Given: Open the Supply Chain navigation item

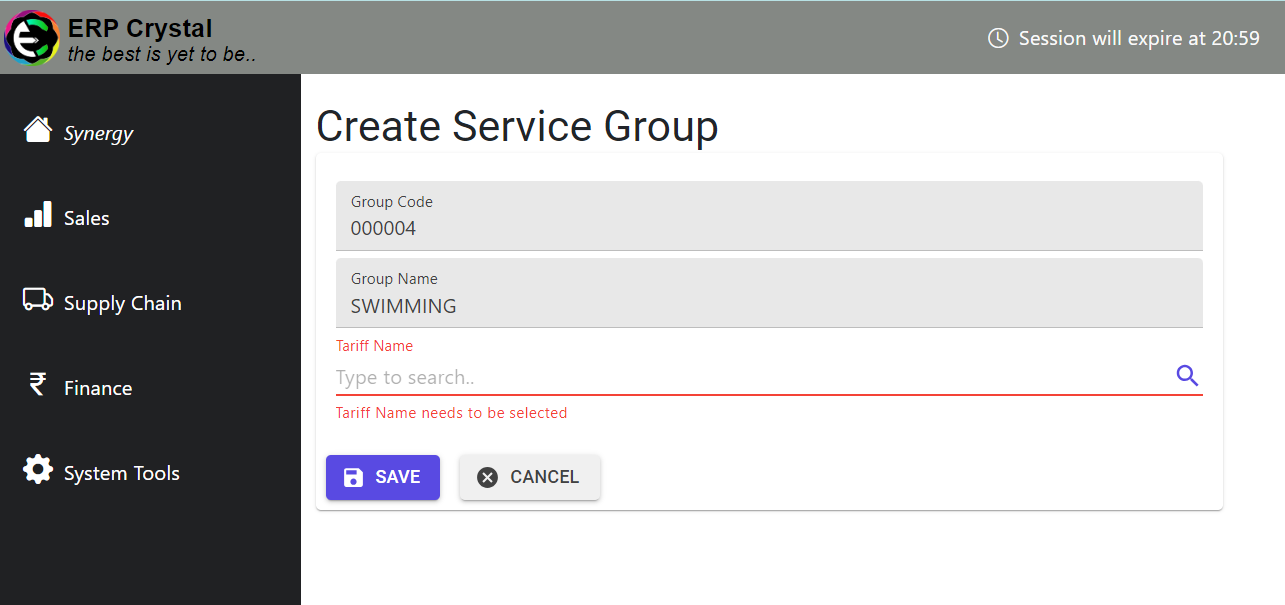Looking at the screenshot, I should point(122,302).
